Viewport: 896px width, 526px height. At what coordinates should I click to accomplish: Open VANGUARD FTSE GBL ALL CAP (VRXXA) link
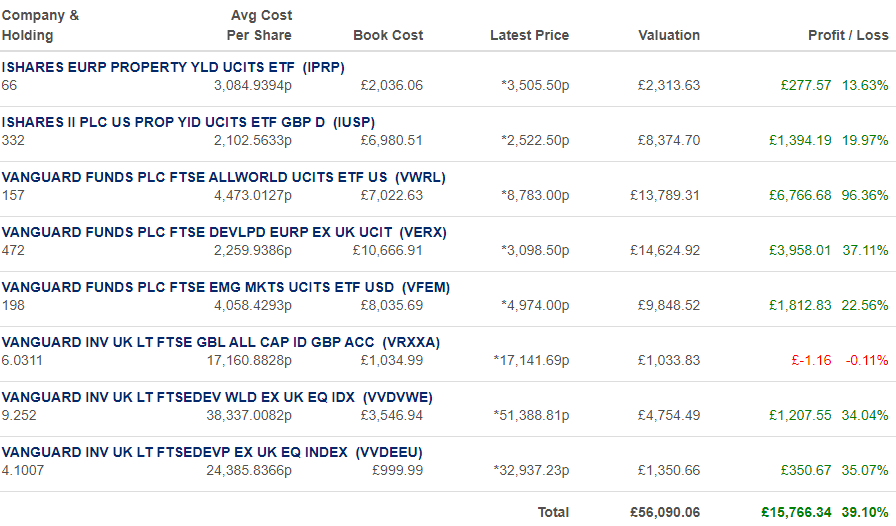point(221,342)
